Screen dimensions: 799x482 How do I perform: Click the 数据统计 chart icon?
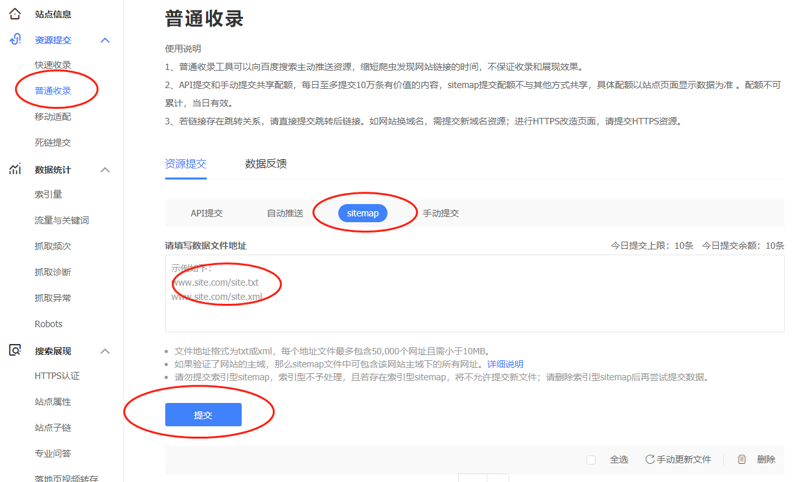[x=15, y=169]
